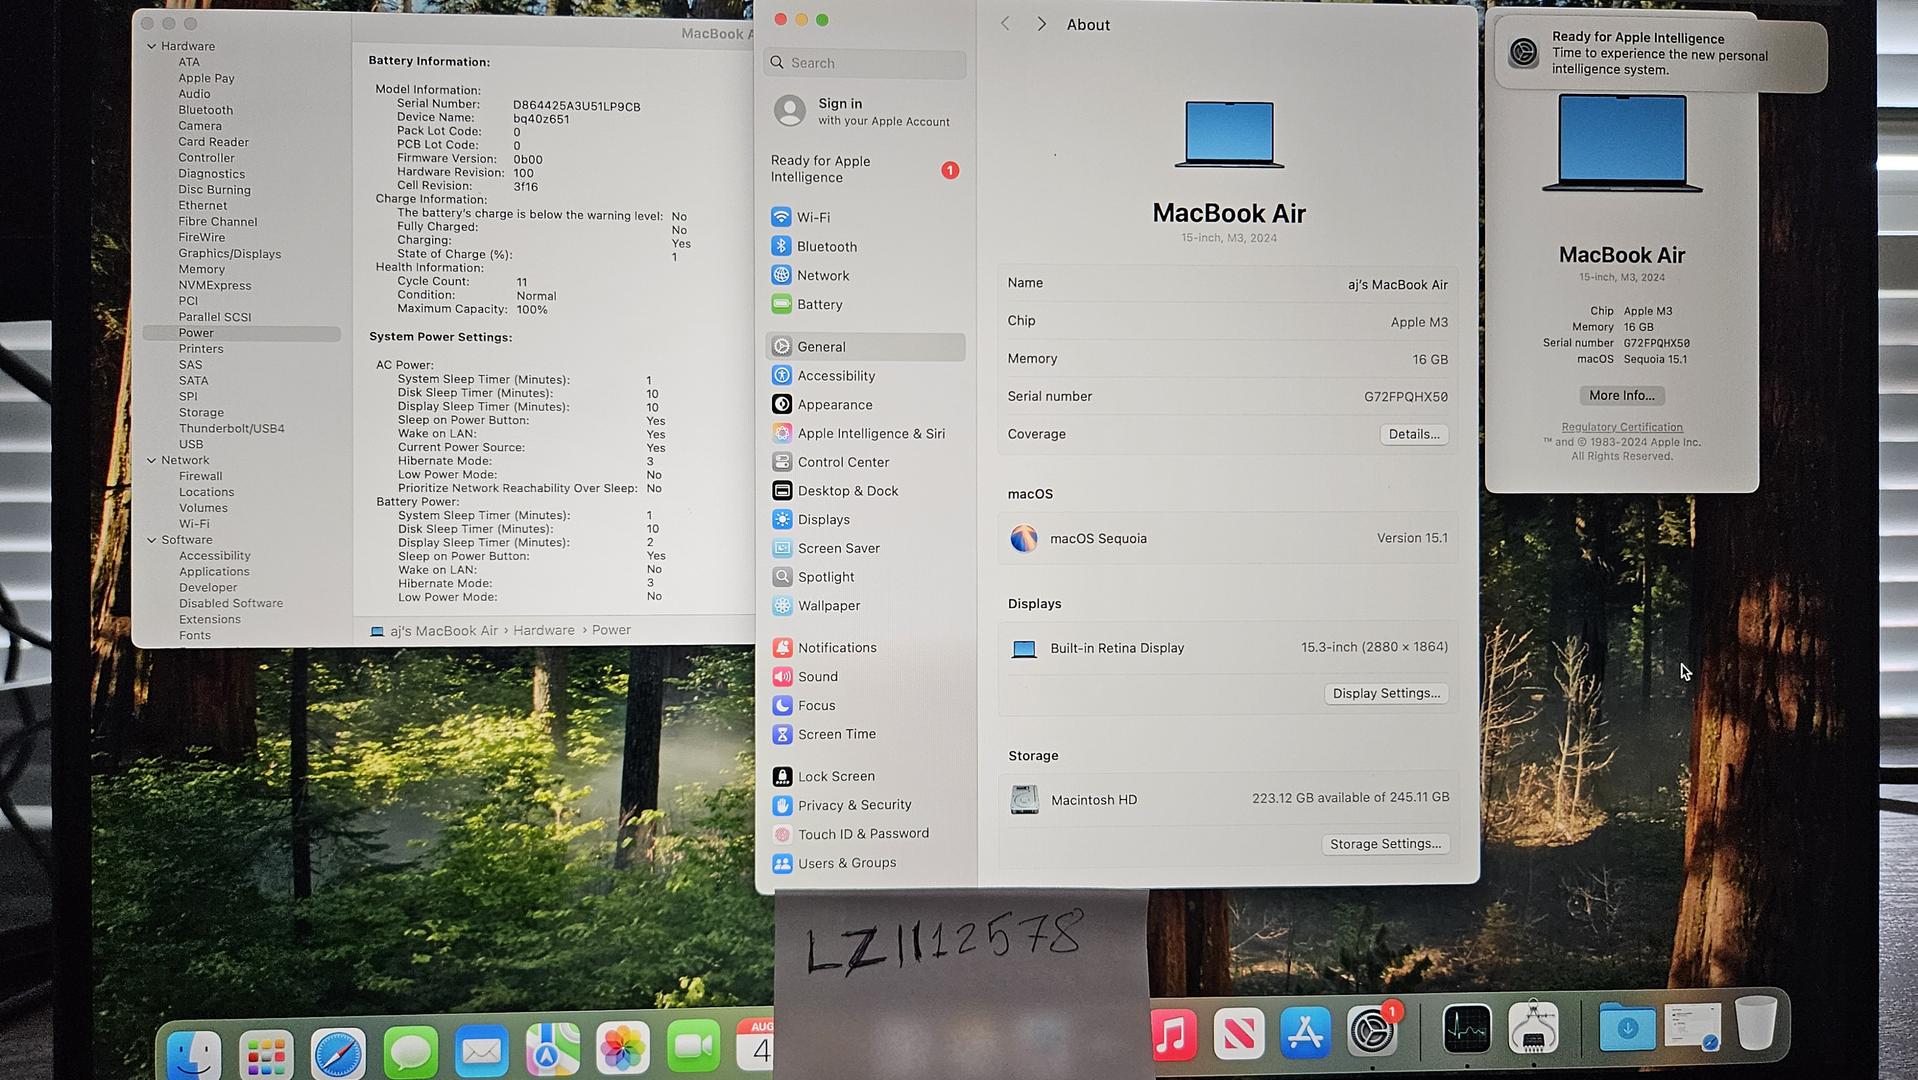
Task: Sign in with your Apple Account
Action: pyautogui.click(x=865, y=111)
